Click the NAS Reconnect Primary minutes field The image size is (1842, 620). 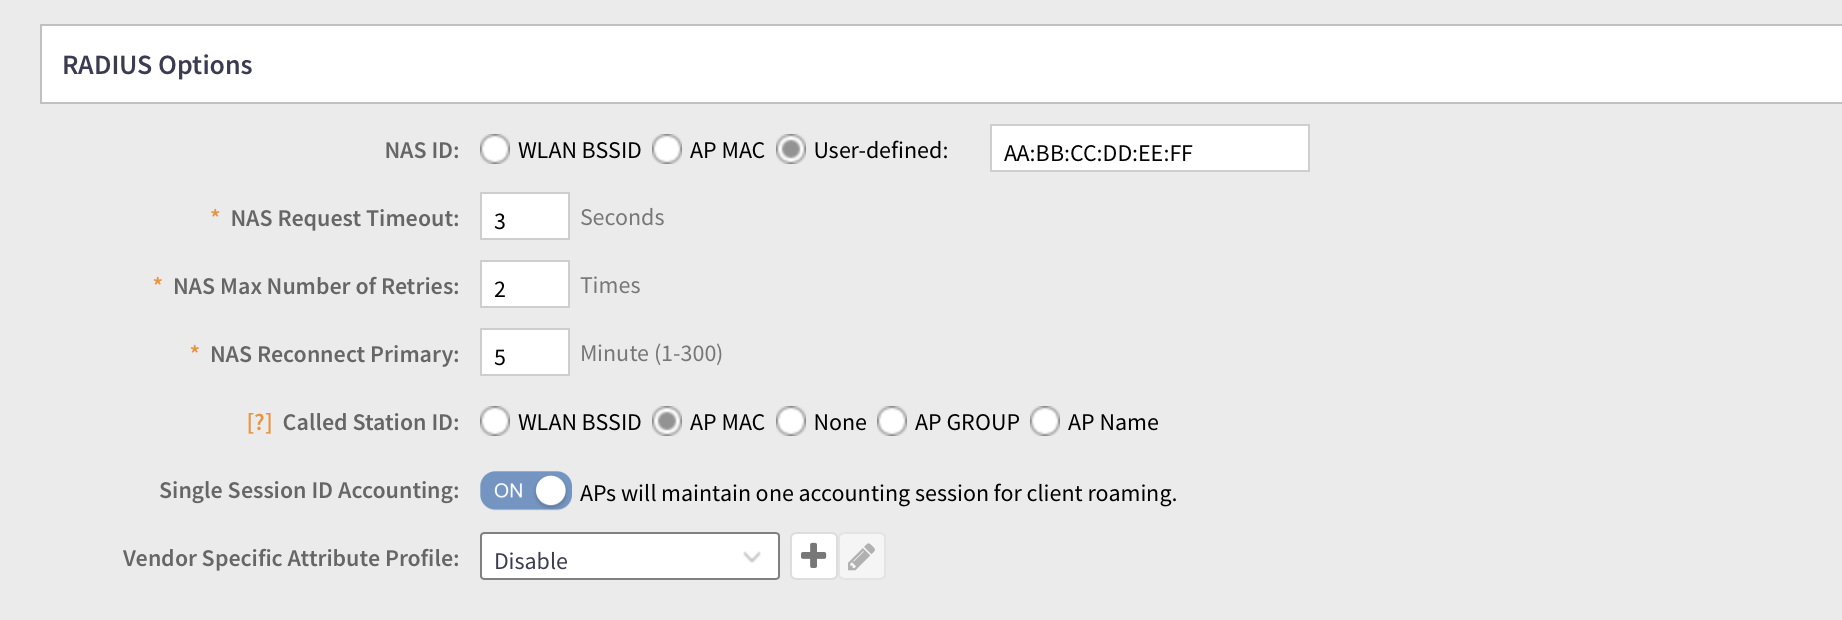pos(524,353)
